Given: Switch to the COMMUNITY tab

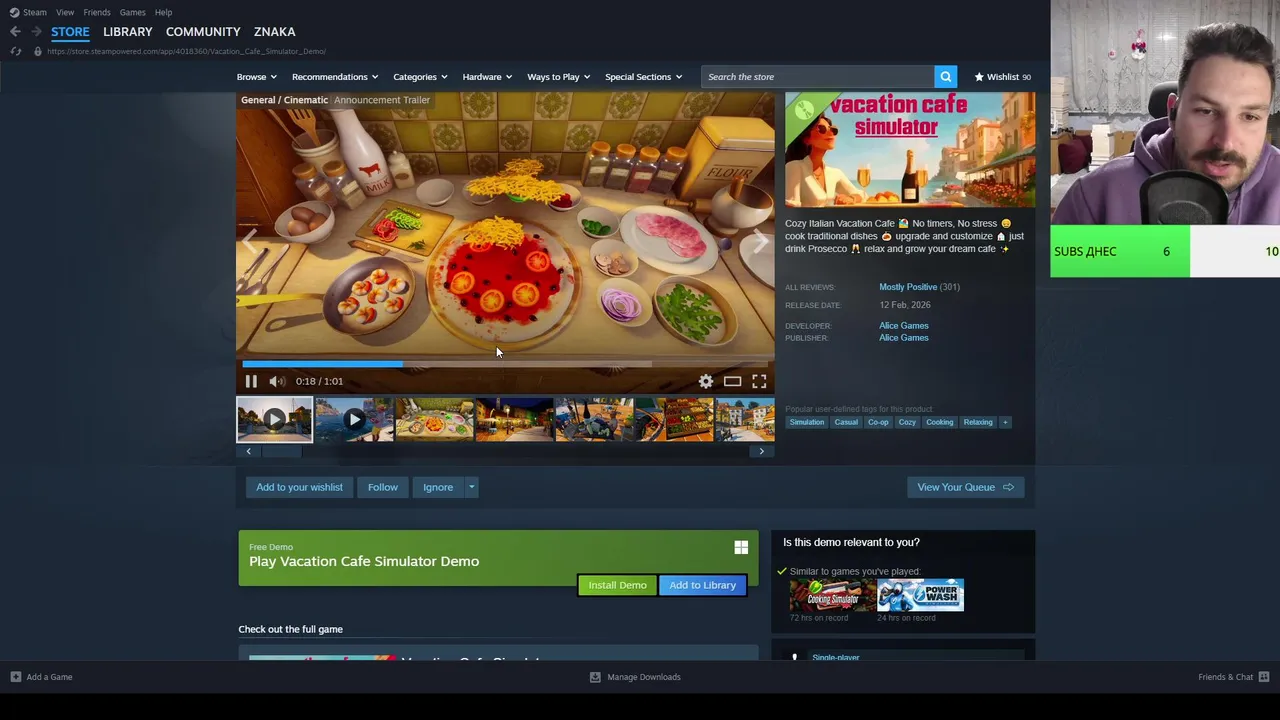Looking at the screenshot, I should pyautogui.click(x=203, y=32).
